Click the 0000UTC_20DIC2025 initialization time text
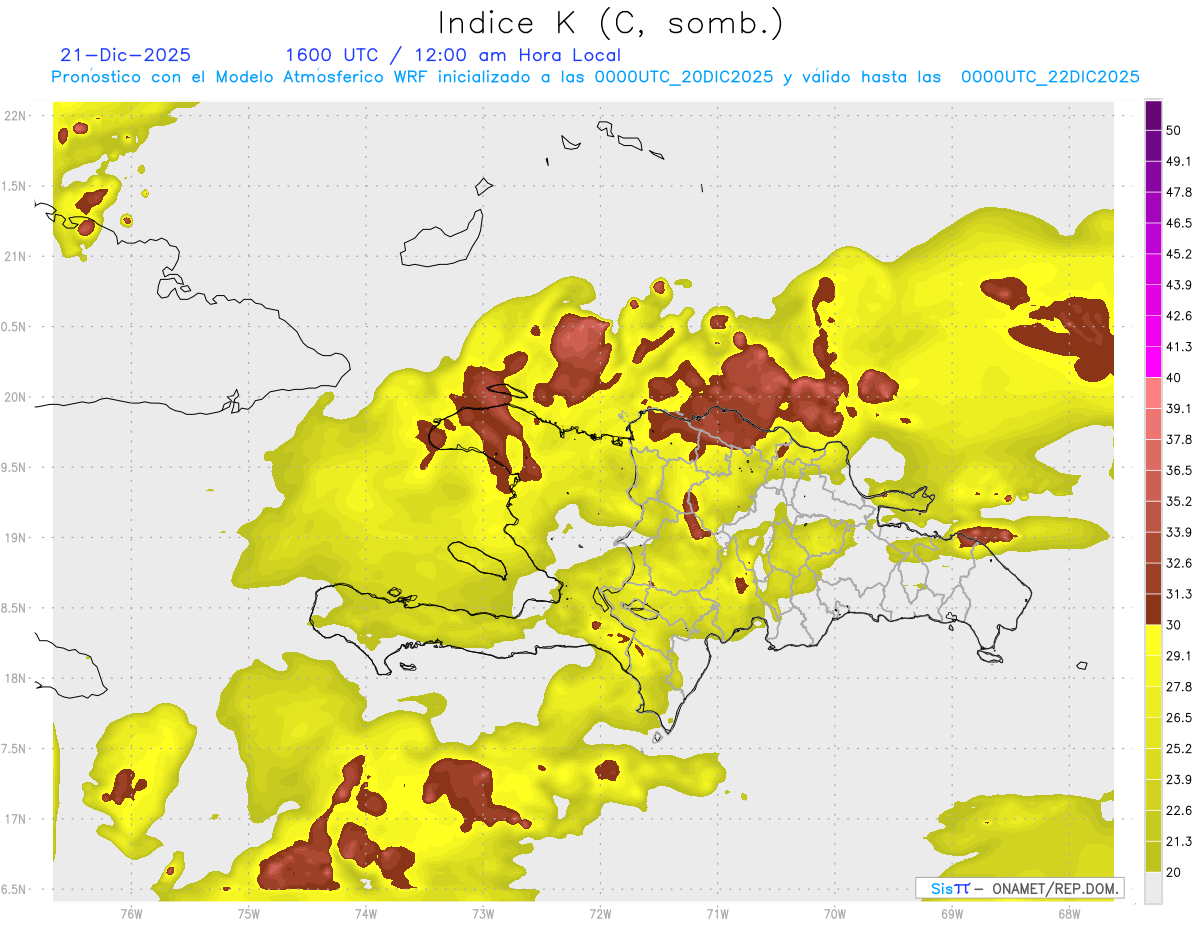1200x927 pixels. [x=684, y=77]
